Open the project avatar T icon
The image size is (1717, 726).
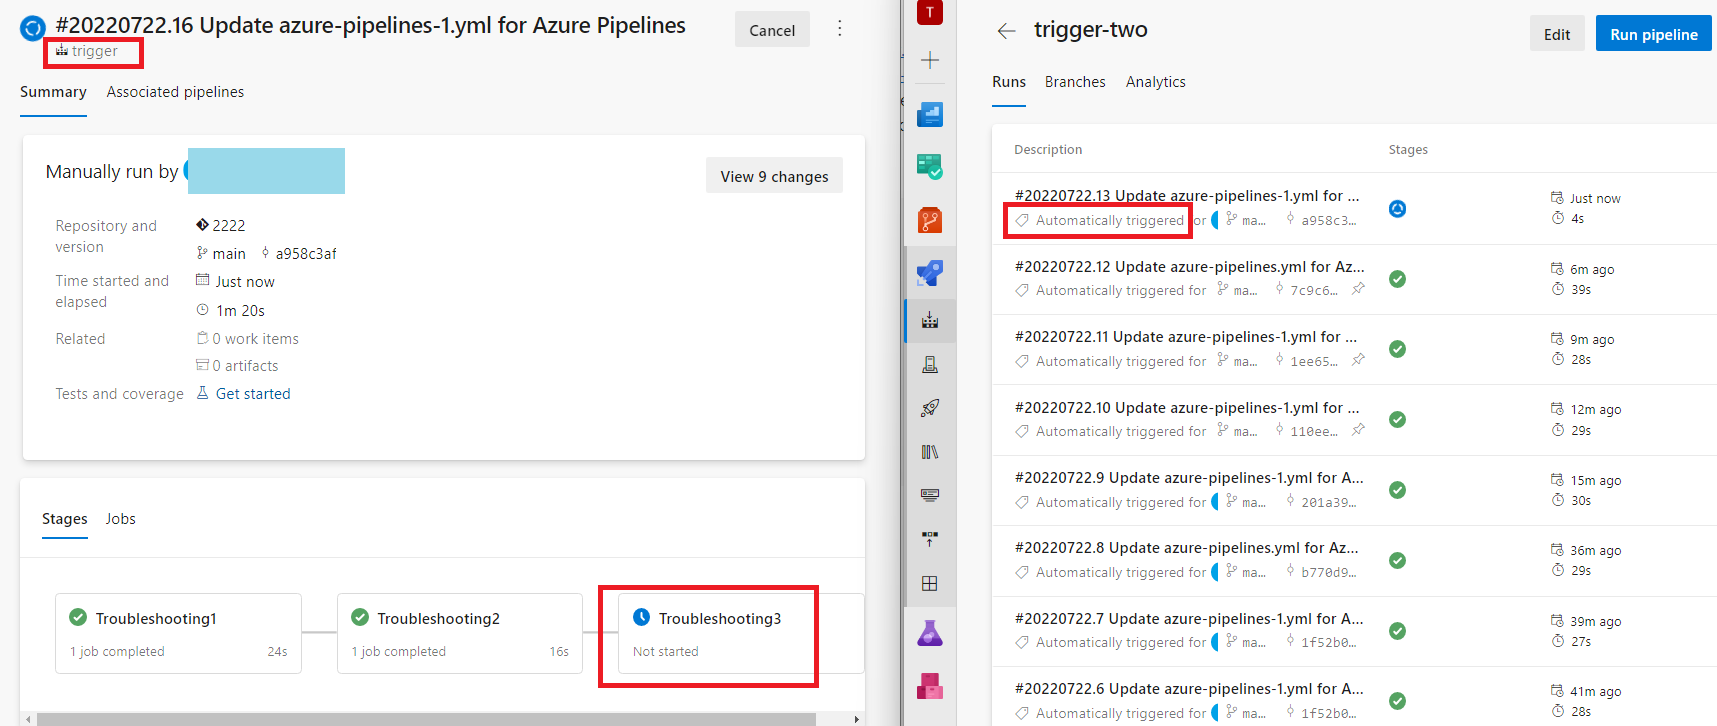[930, 12]
